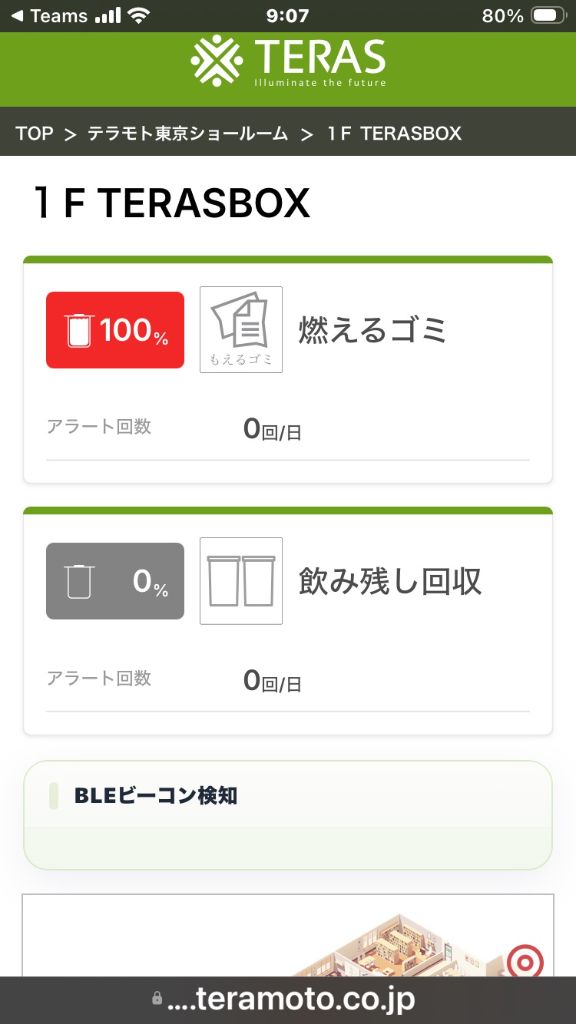
Task: Select アラート回数 row under 燃えるゴミ
Action: [x=288, y=429]
